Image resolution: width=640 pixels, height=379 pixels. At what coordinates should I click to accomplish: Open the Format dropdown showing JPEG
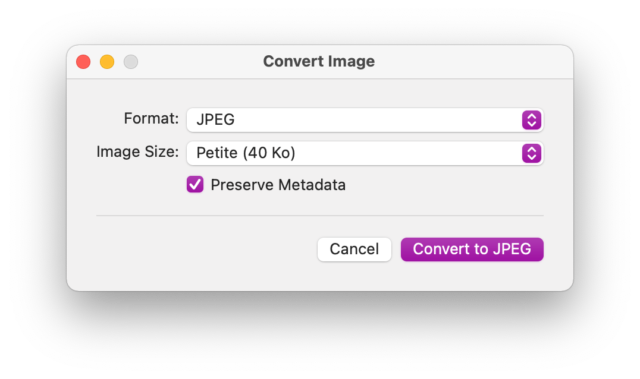(365, 120)
